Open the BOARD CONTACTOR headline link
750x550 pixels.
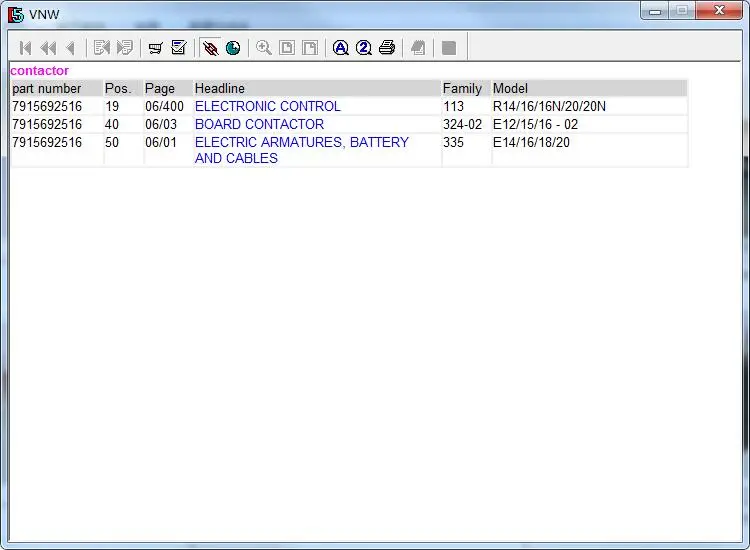click(x=259, y=124)
